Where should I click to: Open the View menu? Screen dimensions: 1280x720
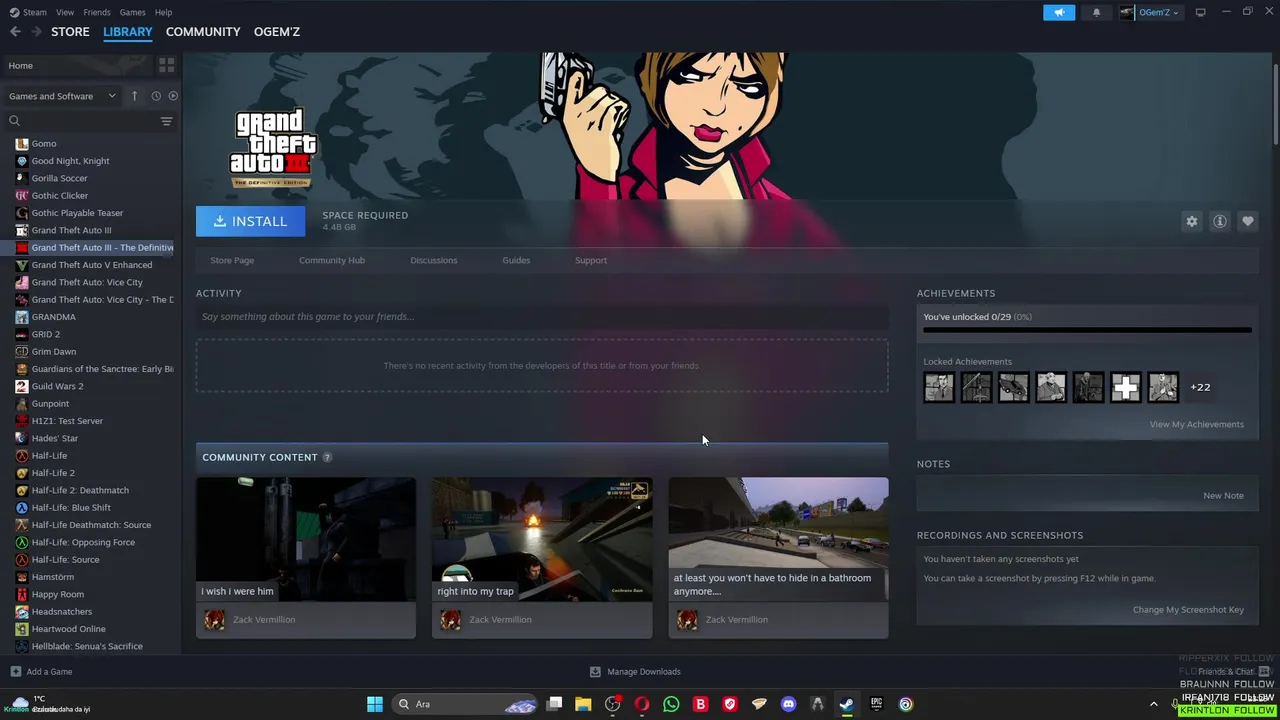[x=65, y=12]
